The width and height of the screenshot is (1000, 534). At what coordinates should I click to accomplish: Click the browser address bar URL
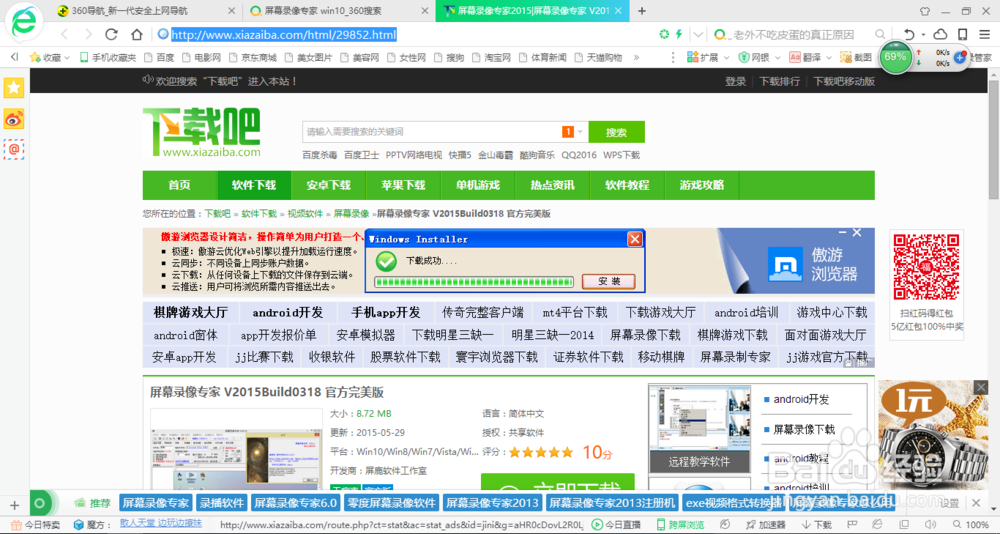click(x=284, y=34)
